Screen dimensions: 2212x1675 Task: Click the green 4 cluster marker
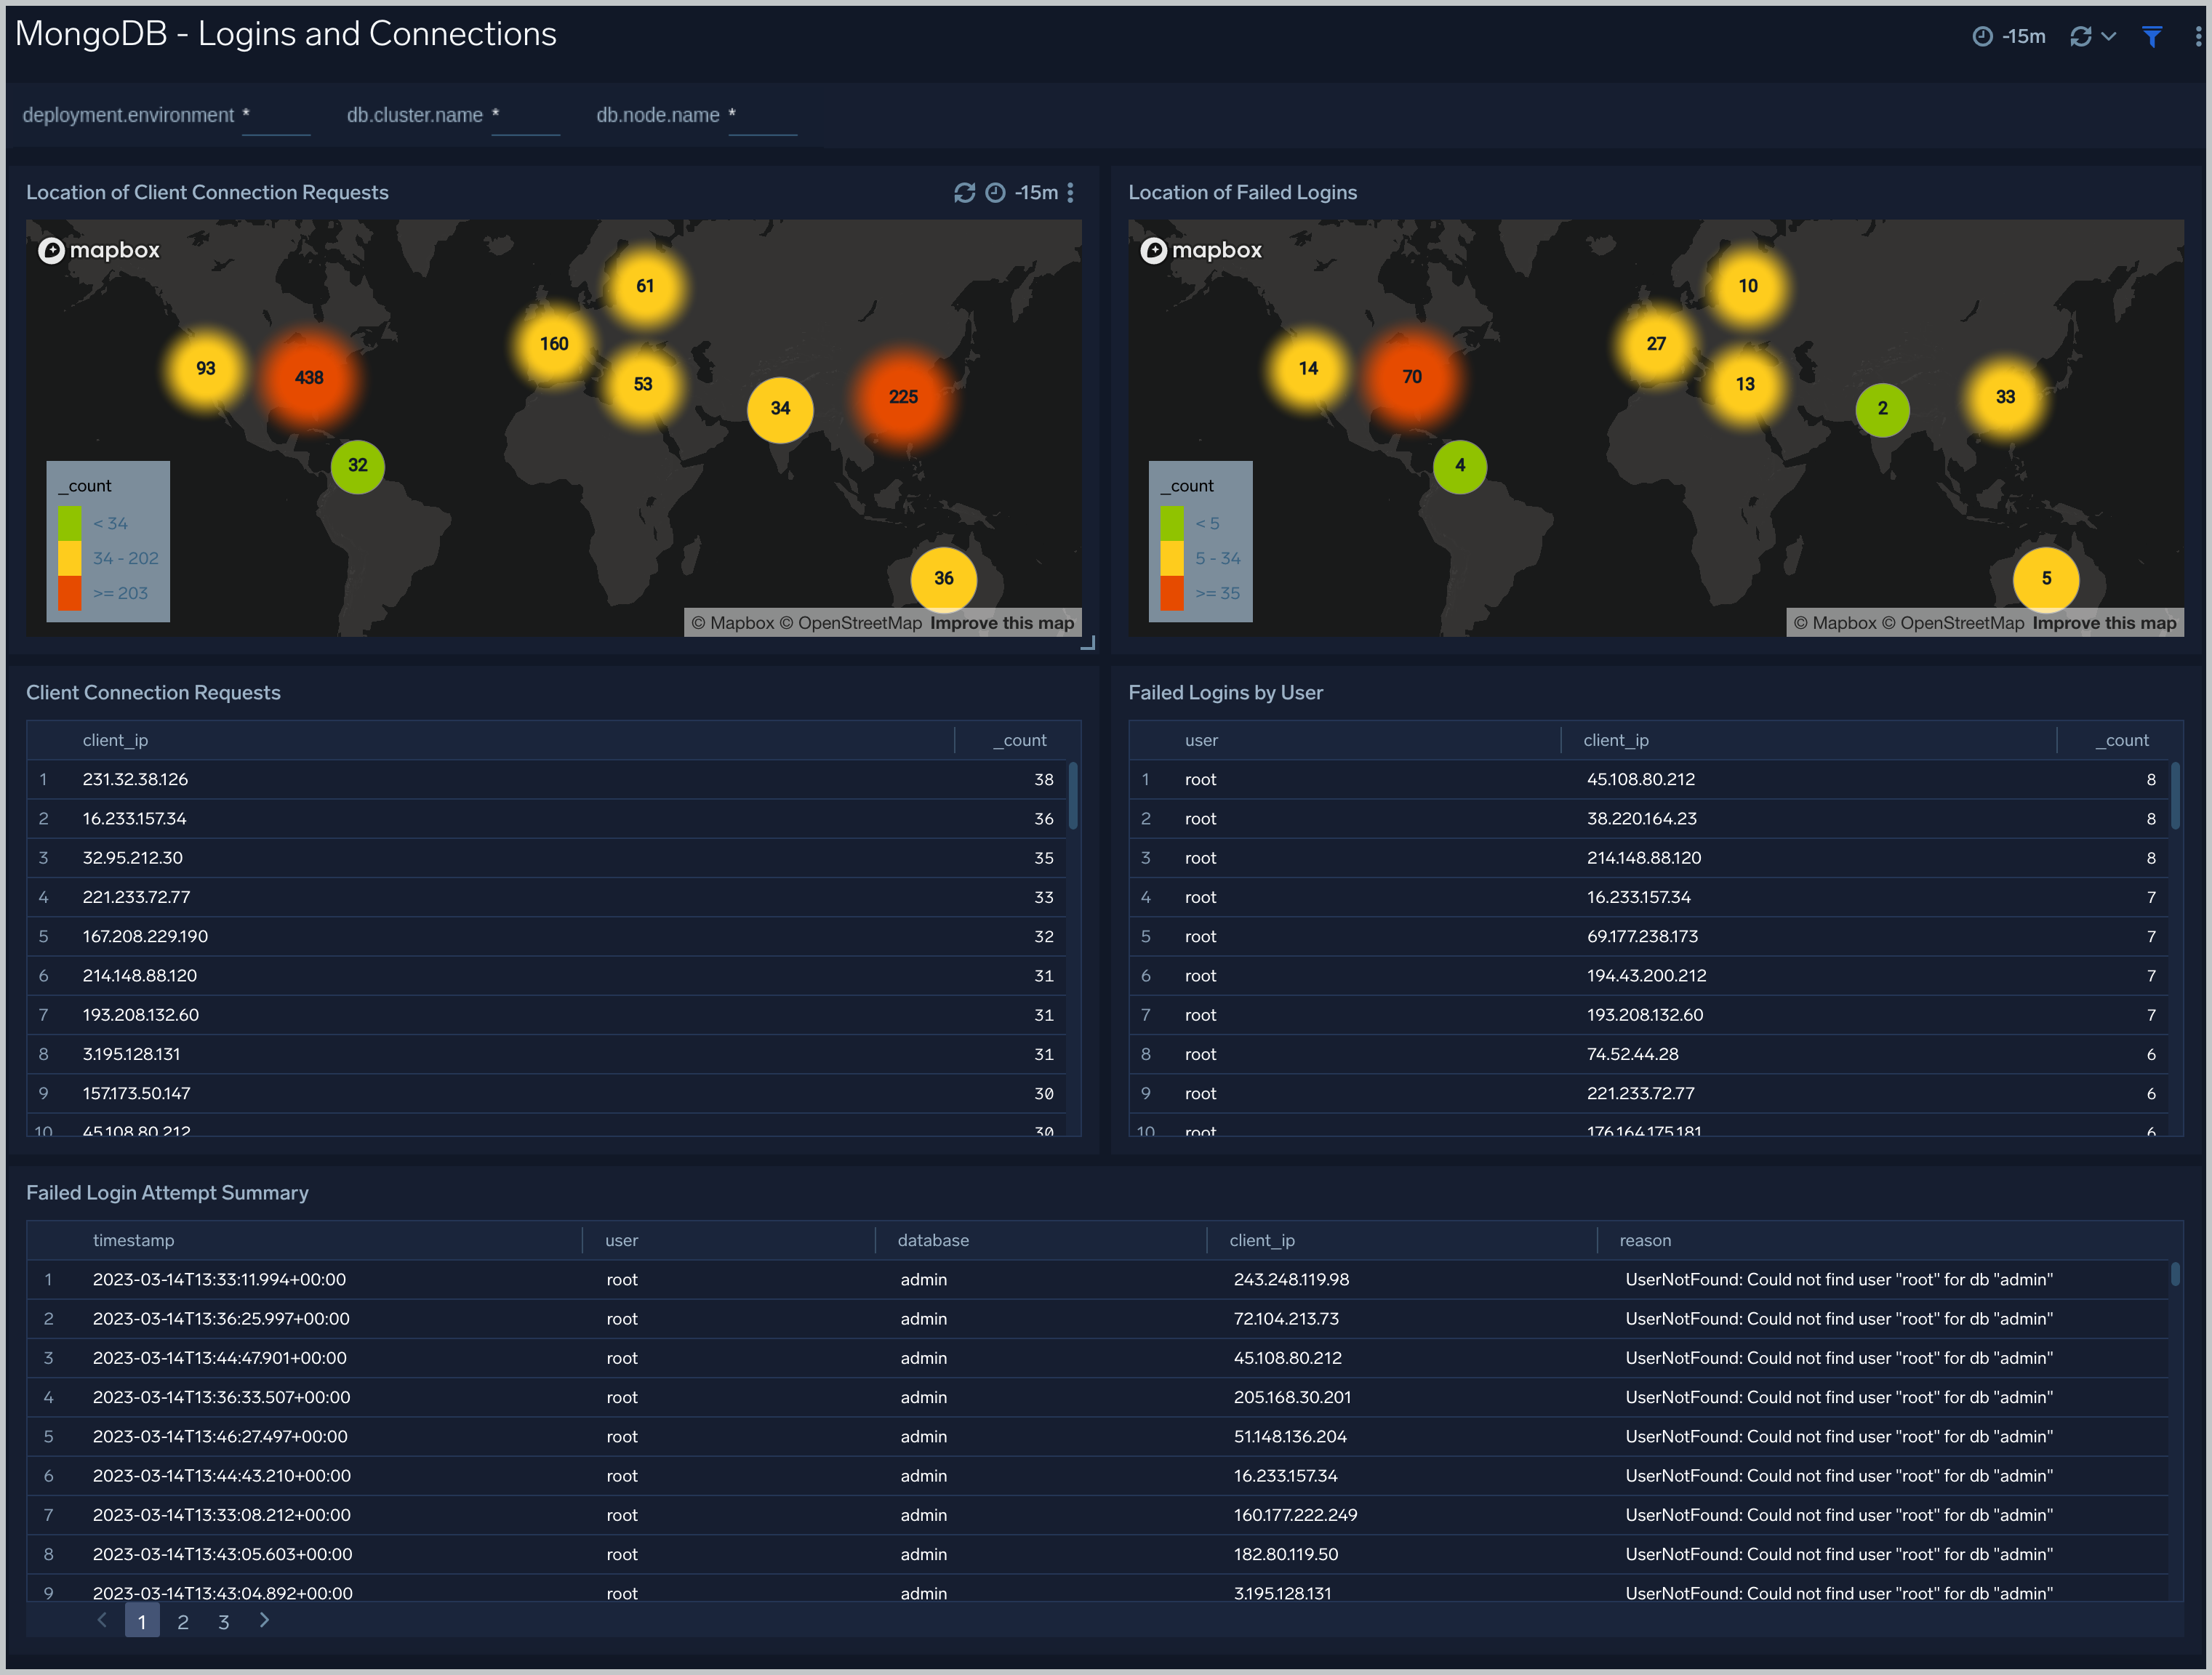(x=1459, y=466)
